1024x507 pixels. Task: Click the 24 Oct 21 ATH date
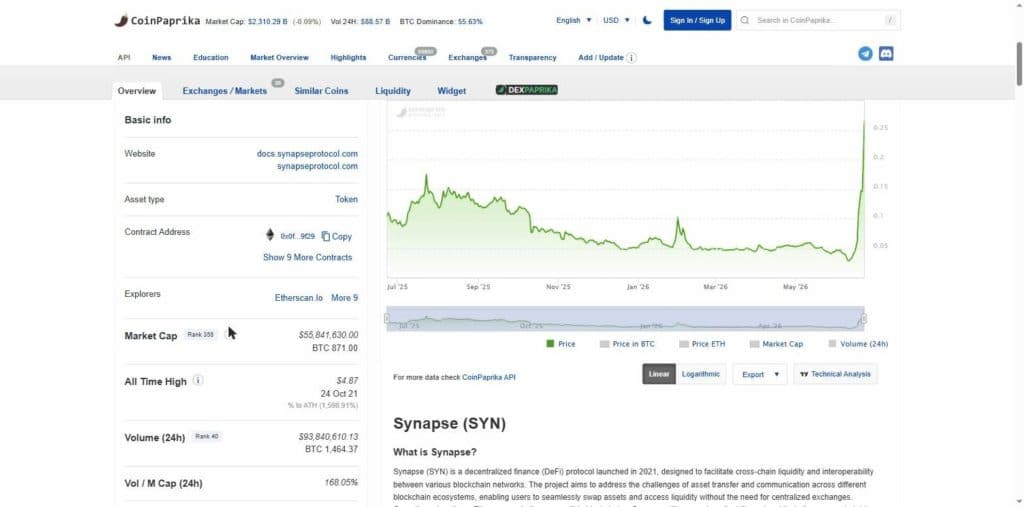point(339,394)
